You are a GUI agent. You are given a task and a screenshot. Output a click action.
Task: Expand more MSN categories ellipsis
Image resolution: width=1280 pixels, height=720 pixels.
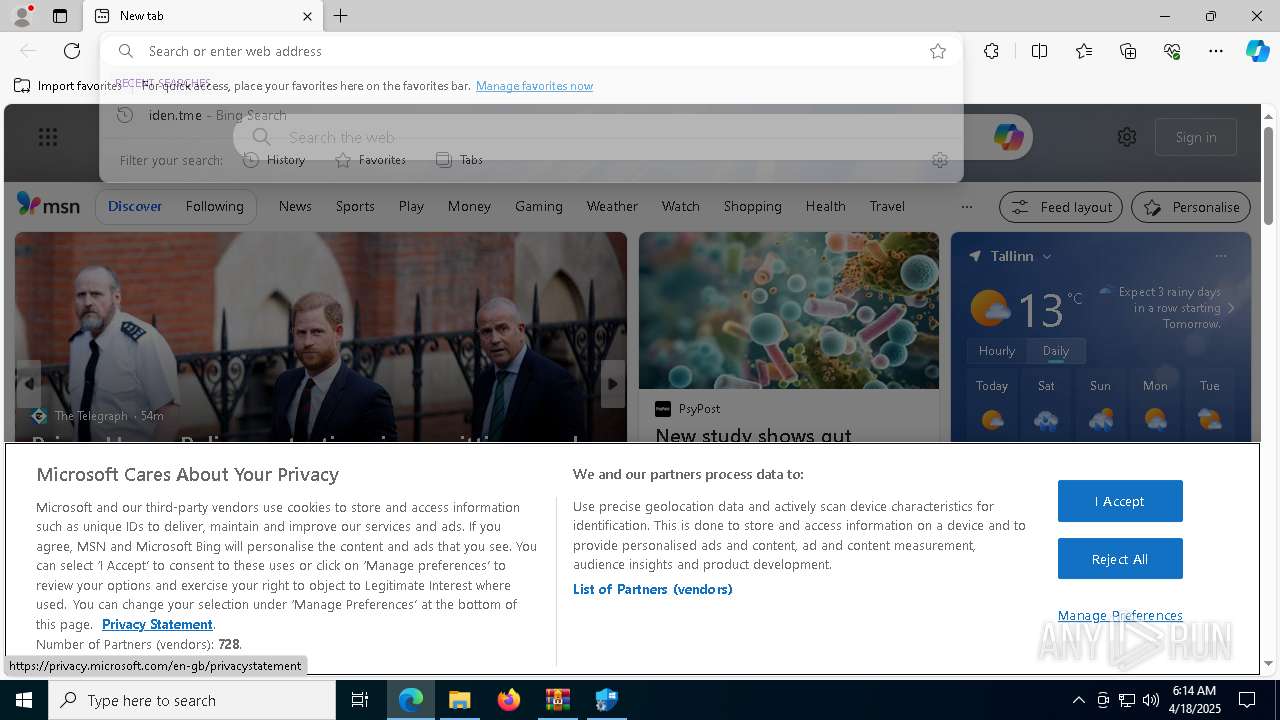(966, 207)
